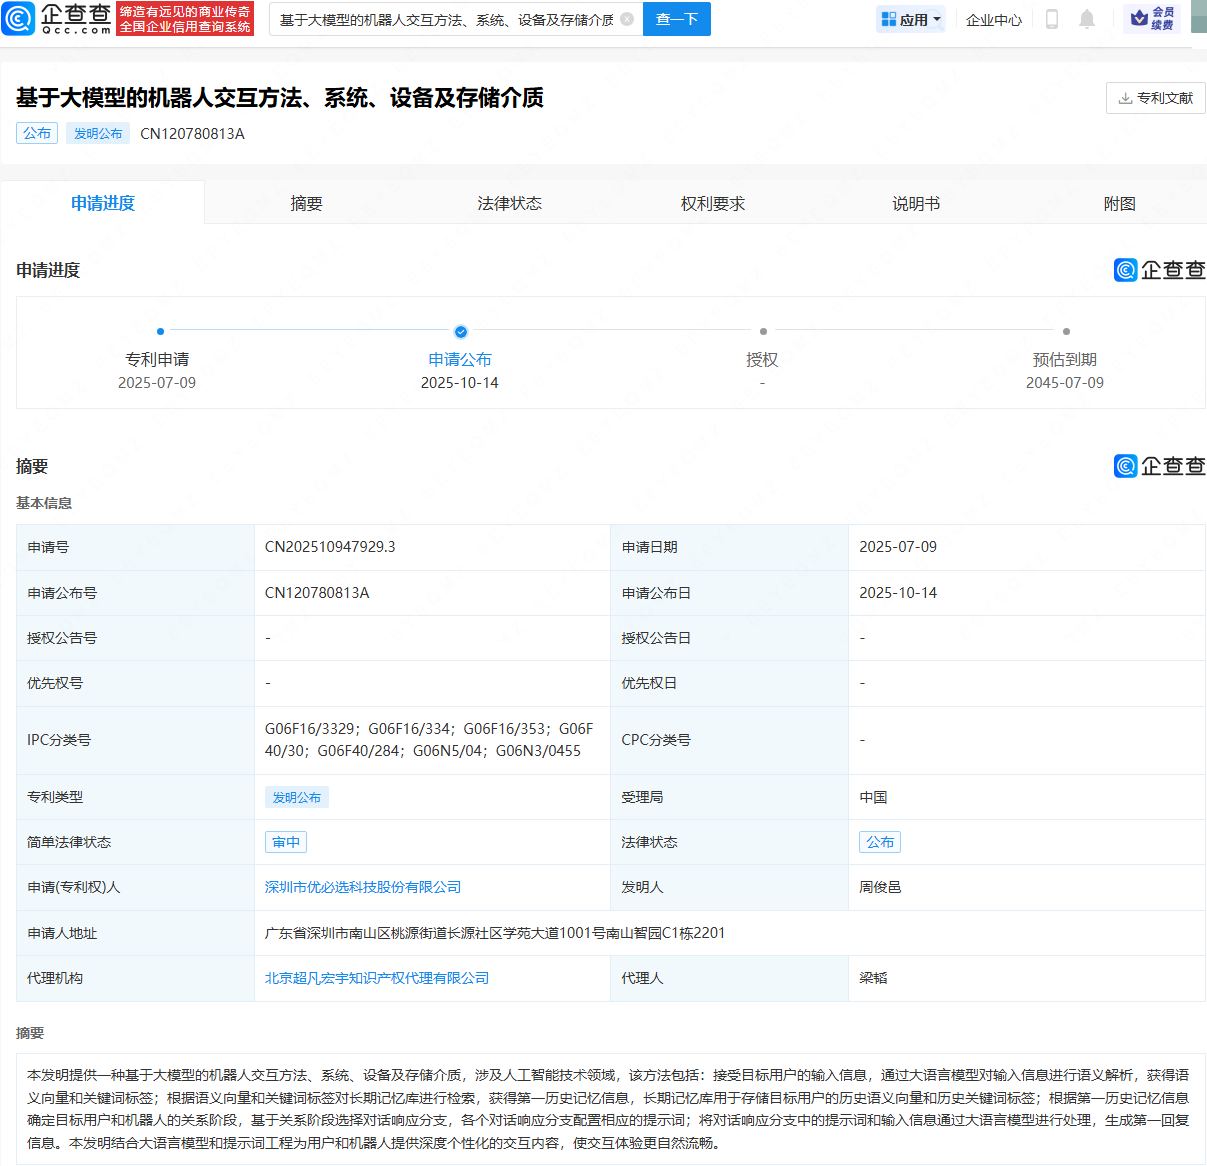Open the notification bell
The height and width of the screenshot is (1166, 1207).
pos(1087,19)
